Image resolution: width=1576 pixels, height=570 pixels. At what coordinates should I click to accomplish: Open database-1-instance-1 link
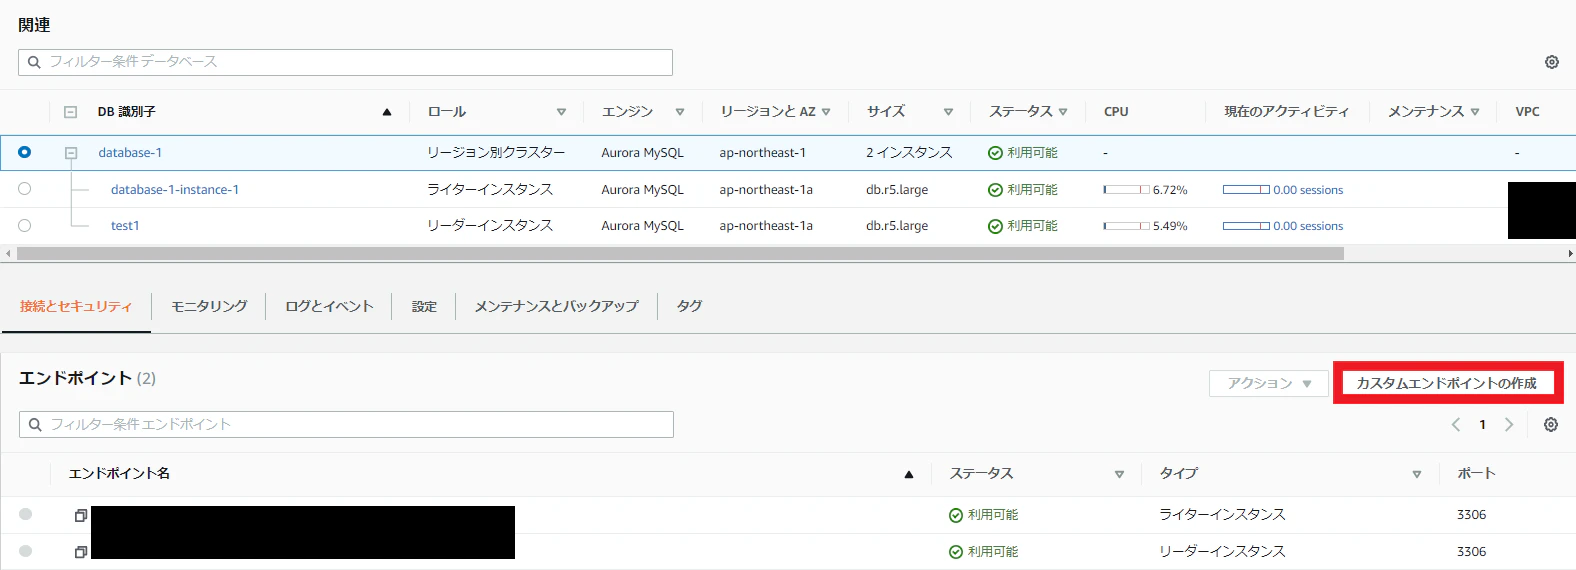click(175, 189)
